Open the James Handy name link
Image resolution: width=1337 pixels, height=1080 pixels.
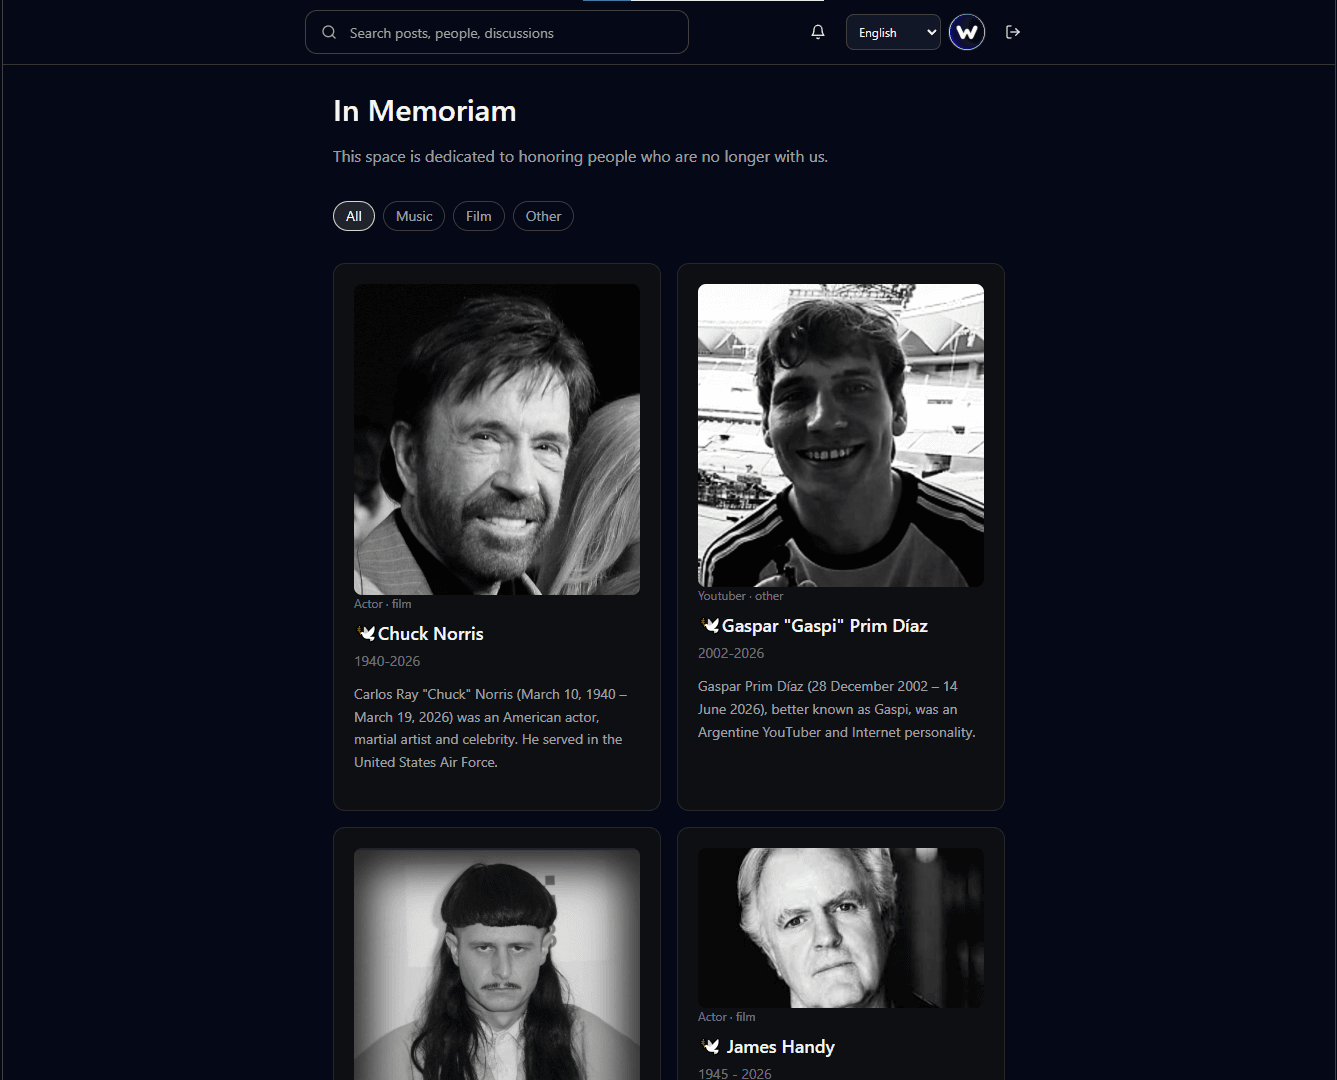click(780, 1046)
